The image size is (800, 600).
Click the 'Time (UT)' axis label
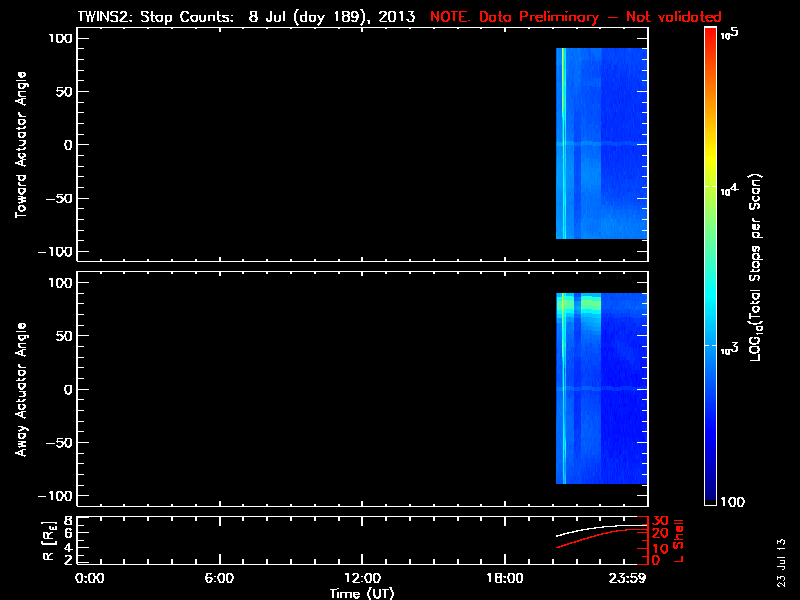364,593
